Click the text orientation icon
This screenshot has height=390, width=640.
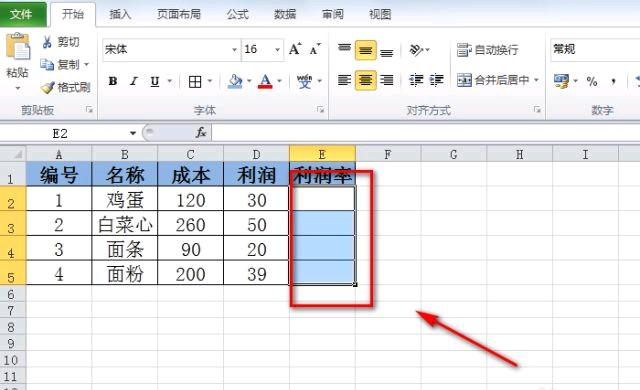pos(416,50)
